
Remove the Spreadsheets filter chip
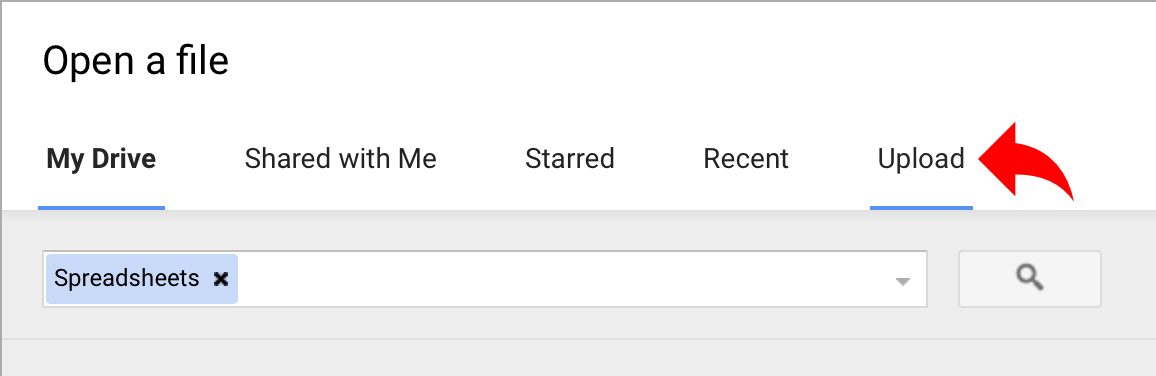[220, 279]
